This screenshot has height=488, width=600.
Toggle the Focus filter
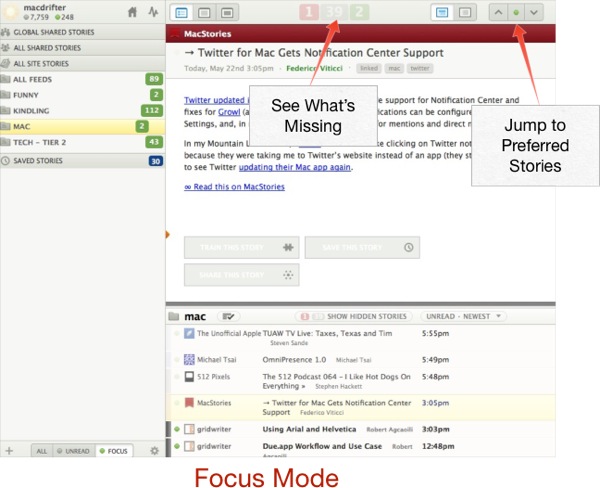point(114,451)
